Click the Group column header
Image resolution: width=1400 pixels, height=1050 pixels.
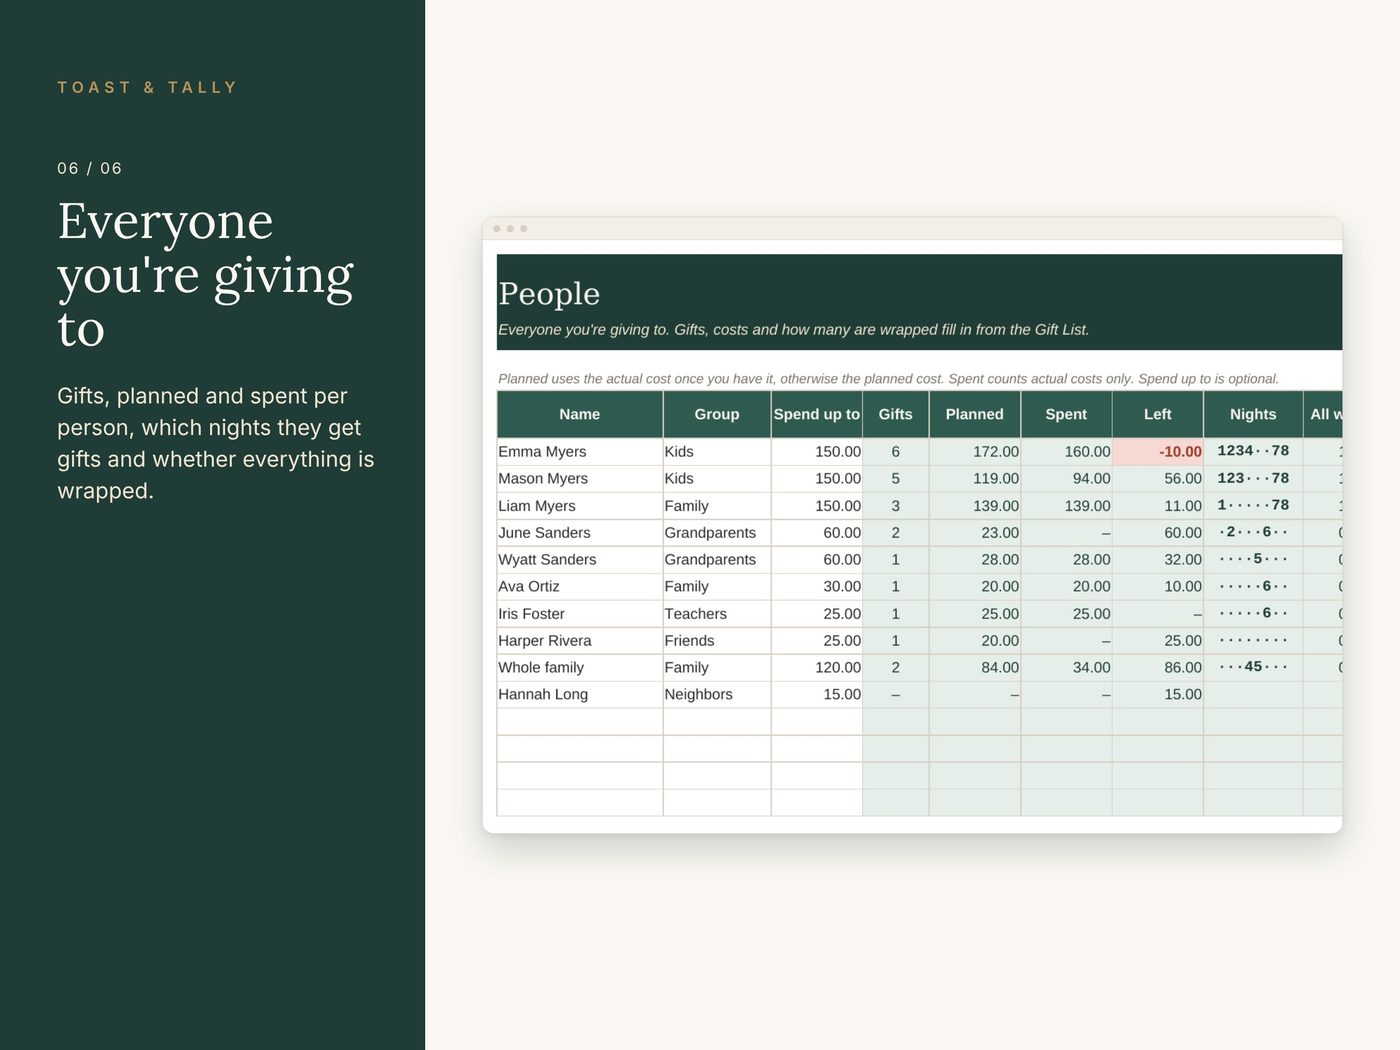[x=717, y=414]
